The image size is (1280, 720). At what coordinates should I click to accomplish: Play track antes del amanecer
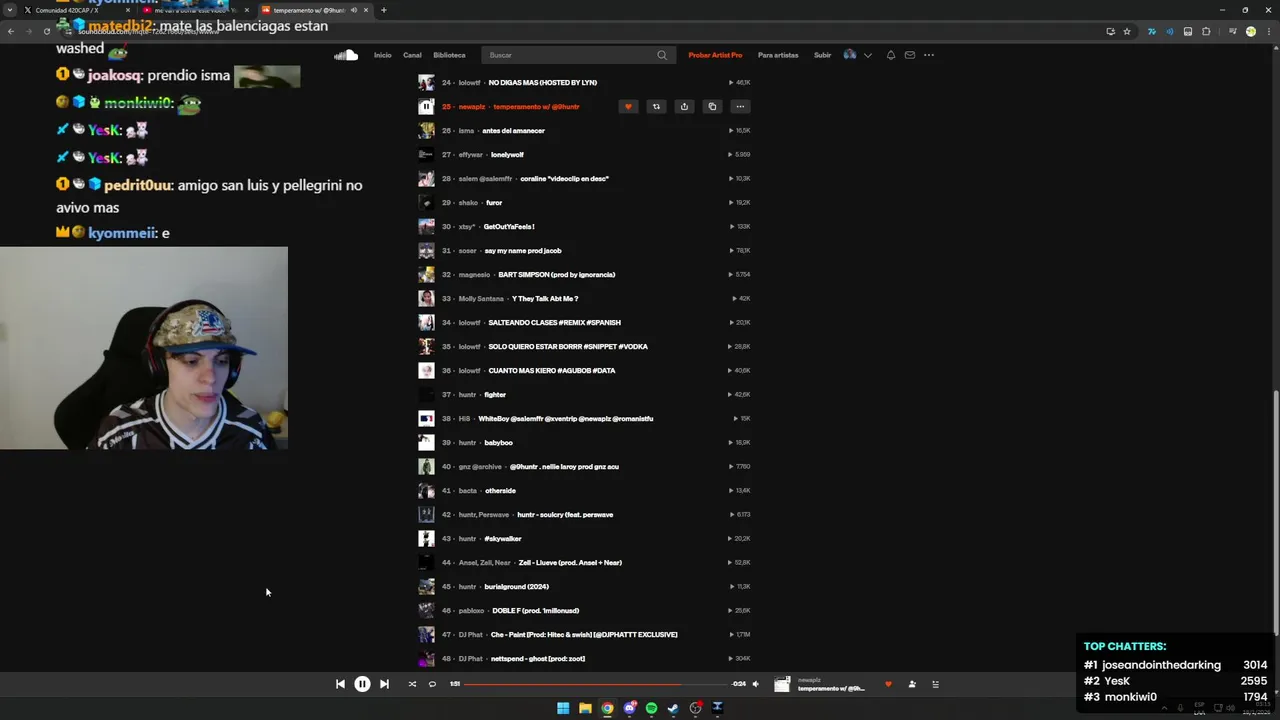point(513,130)
